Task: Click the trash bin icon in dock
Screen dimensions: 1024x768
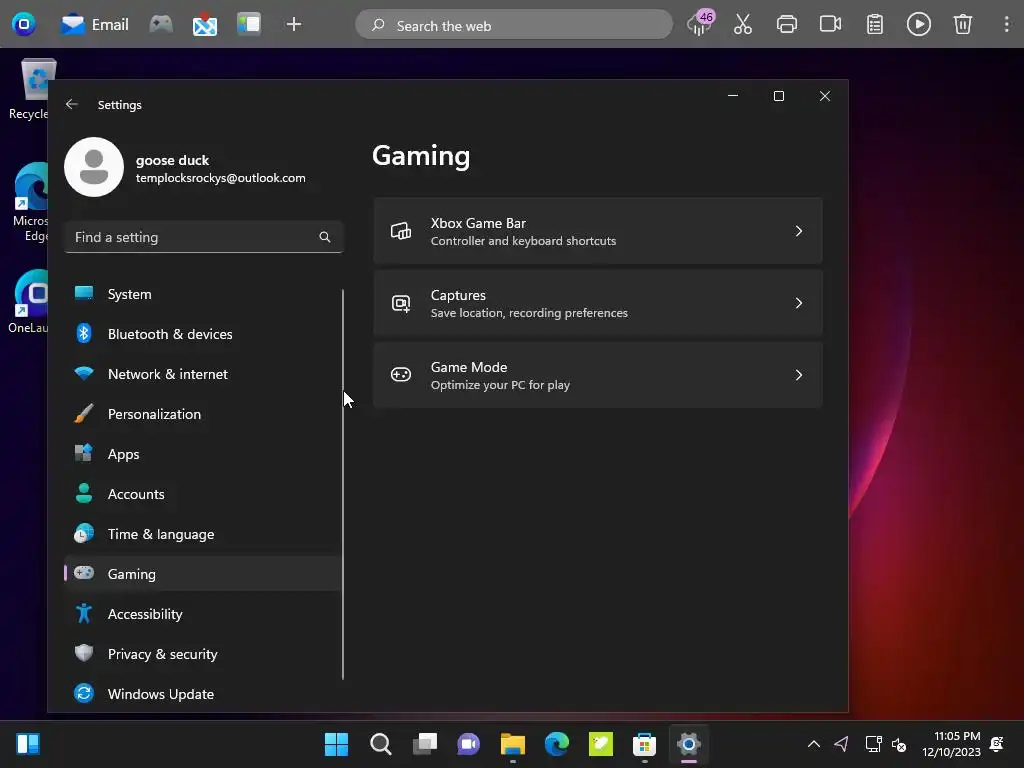Action: [x=963, y=25]
